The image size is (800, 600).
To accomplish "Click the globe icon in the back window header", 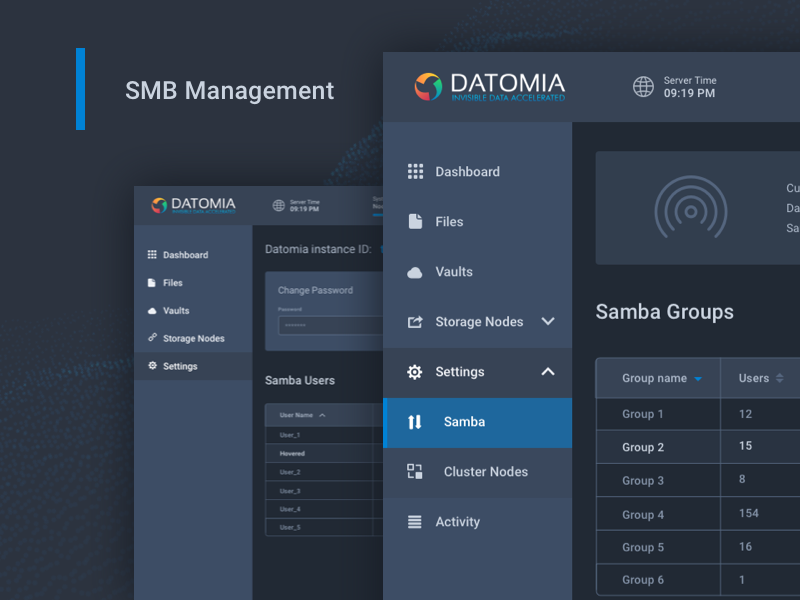I will click(x=279, y=205).
